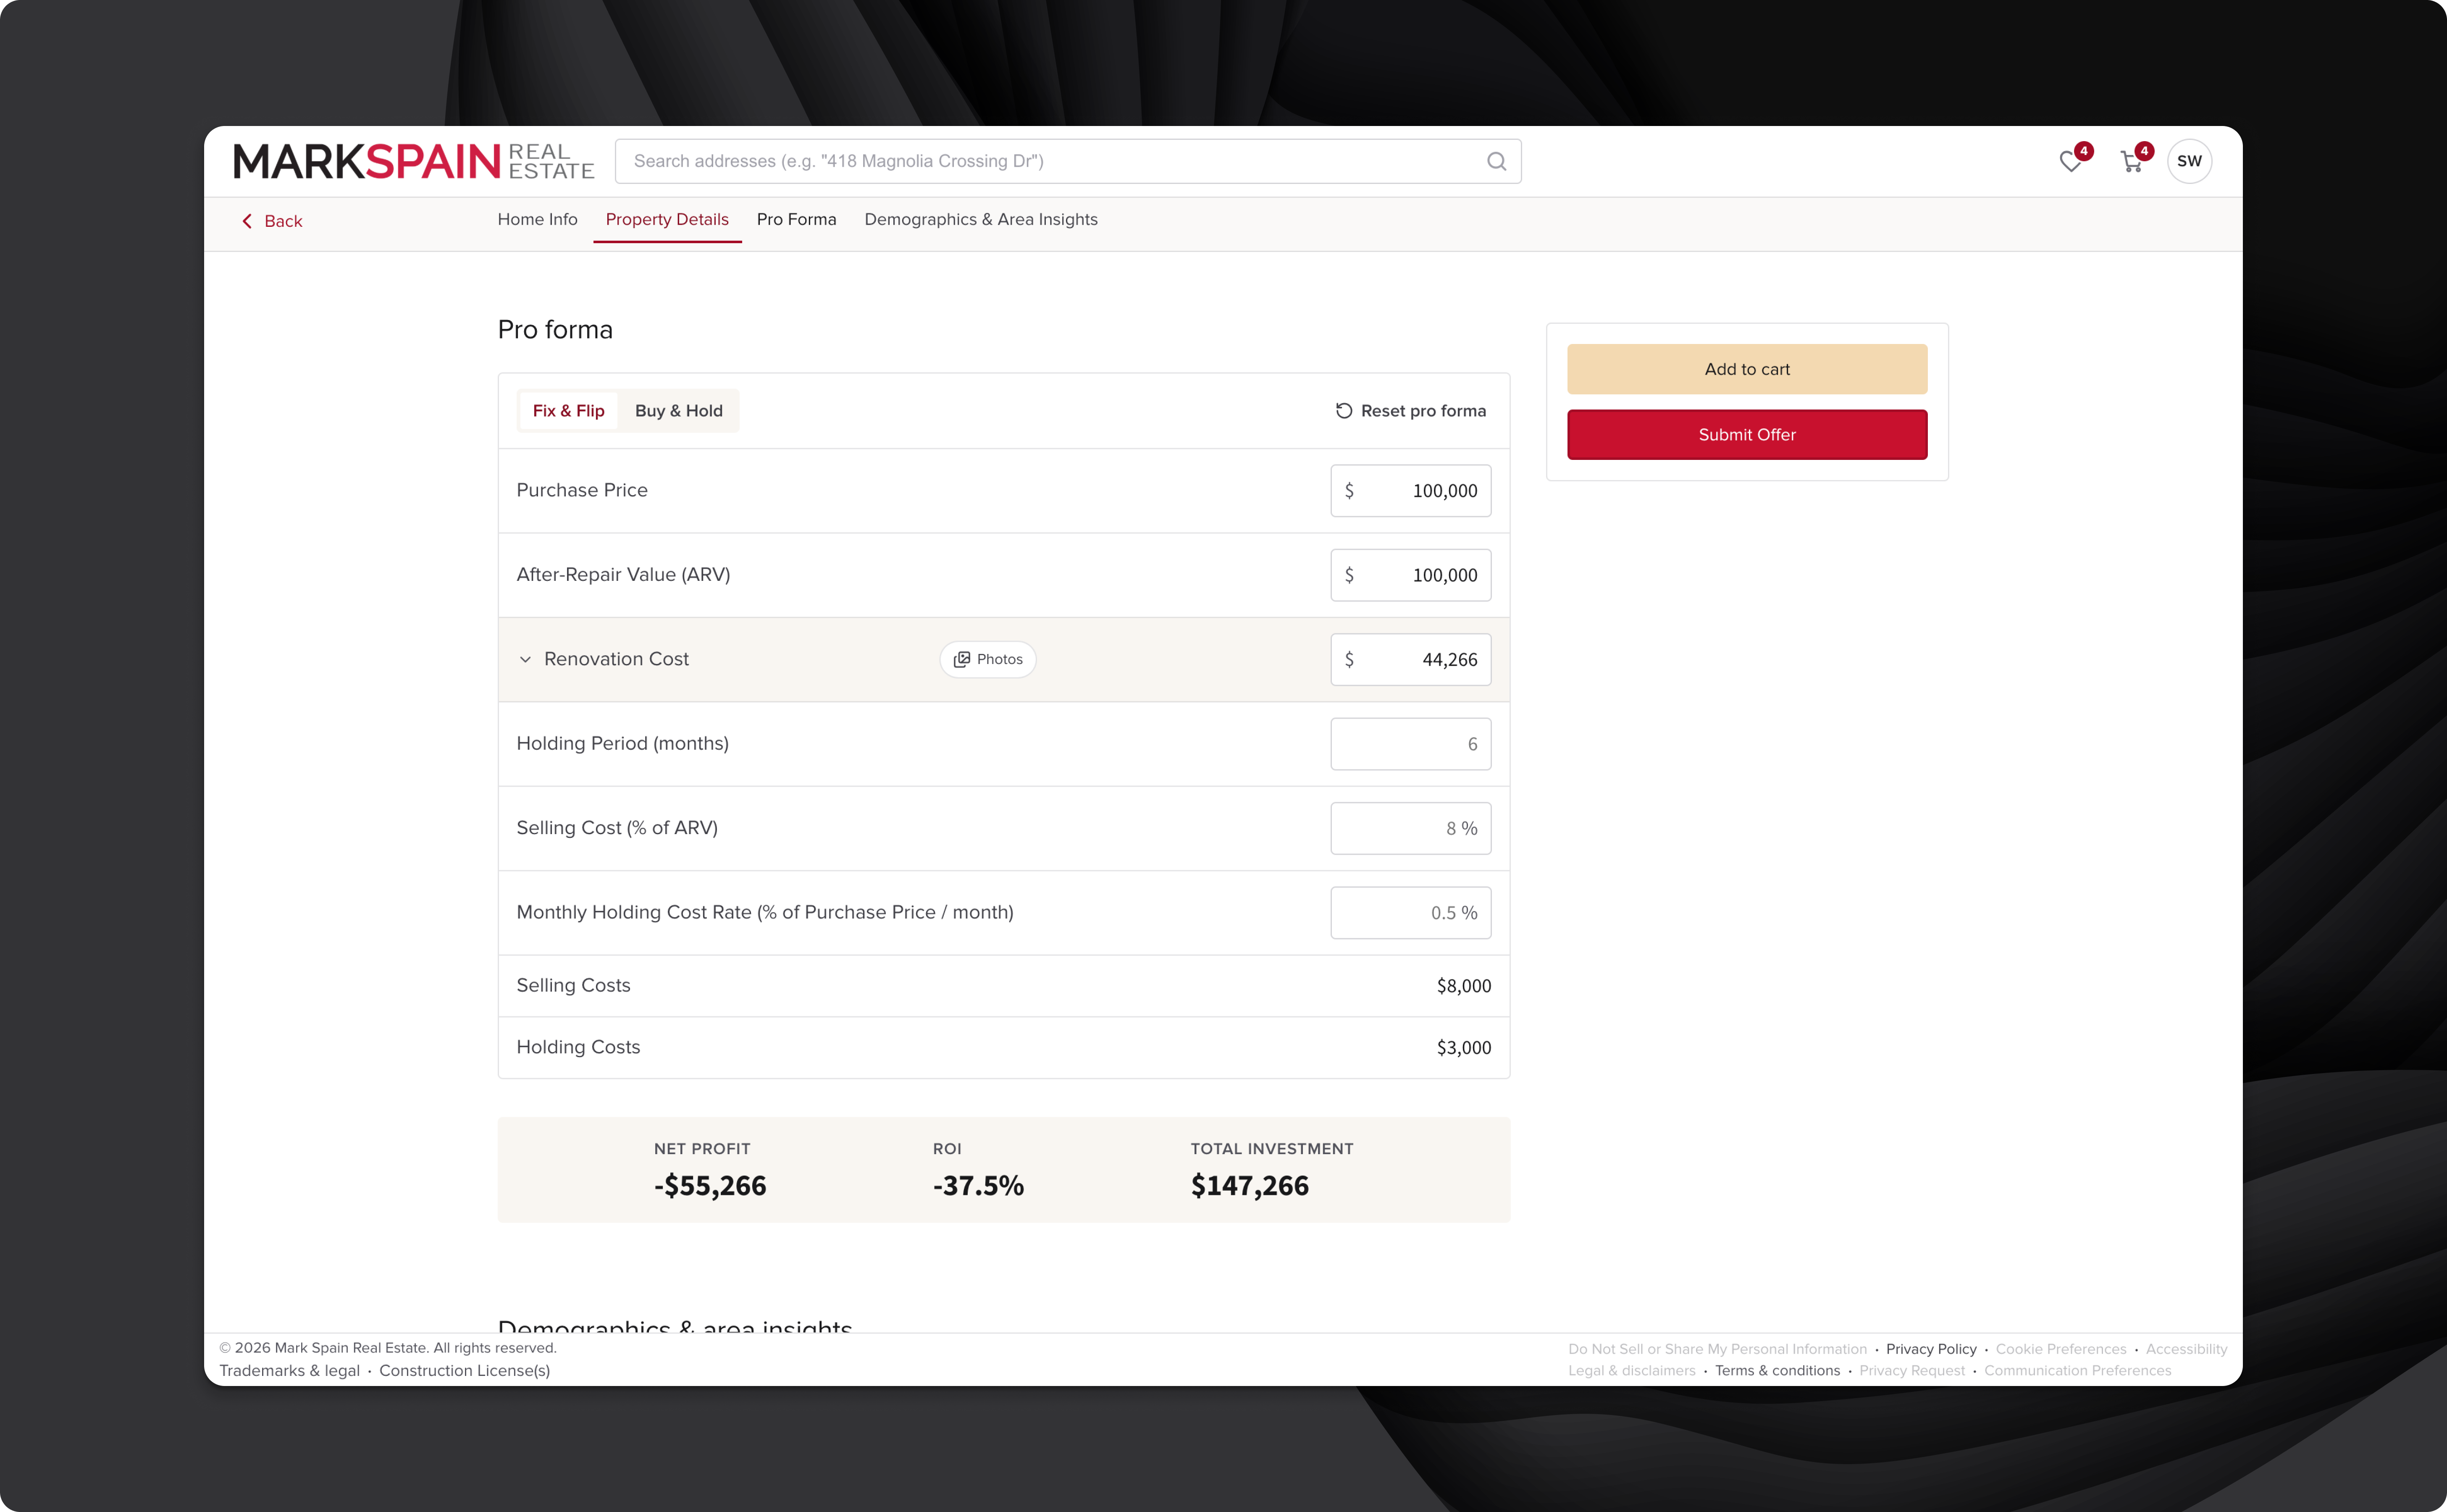Edit the After-Repair Value input field

coord(1410,575)
